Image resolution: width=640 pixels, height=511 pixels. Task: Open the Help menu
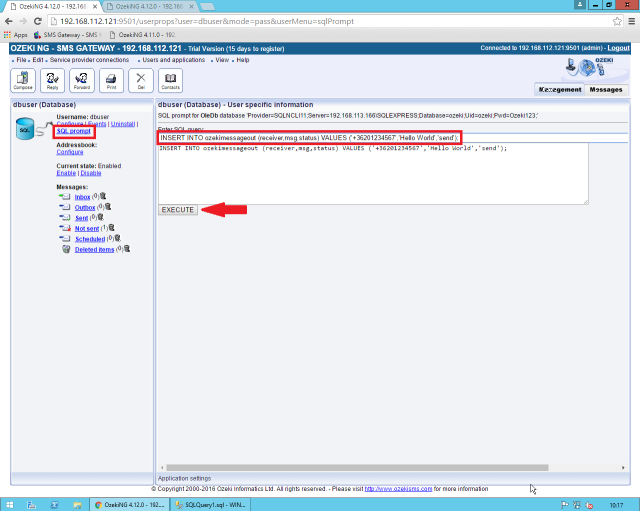tap(243, 60)
